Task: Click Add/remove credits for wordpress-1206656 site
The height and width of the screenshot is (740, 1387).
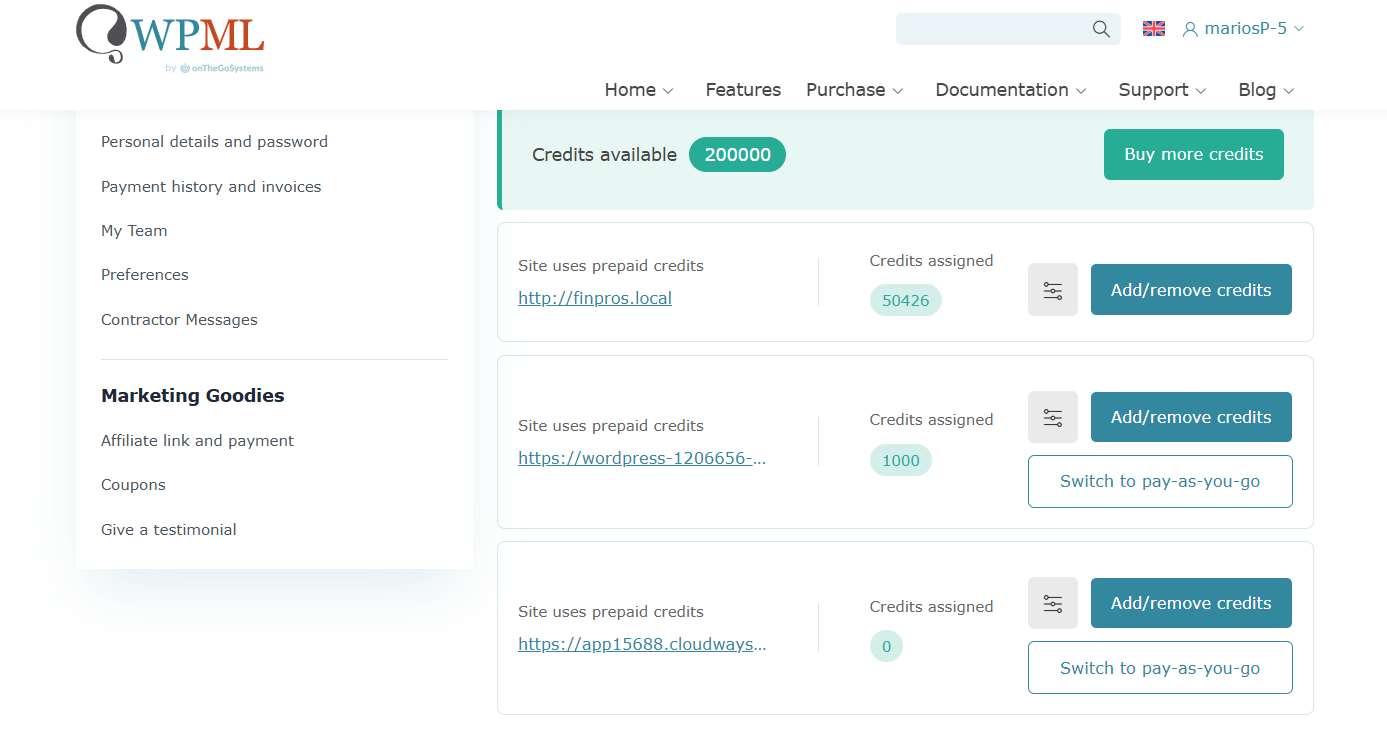Action: (1191, 417)
